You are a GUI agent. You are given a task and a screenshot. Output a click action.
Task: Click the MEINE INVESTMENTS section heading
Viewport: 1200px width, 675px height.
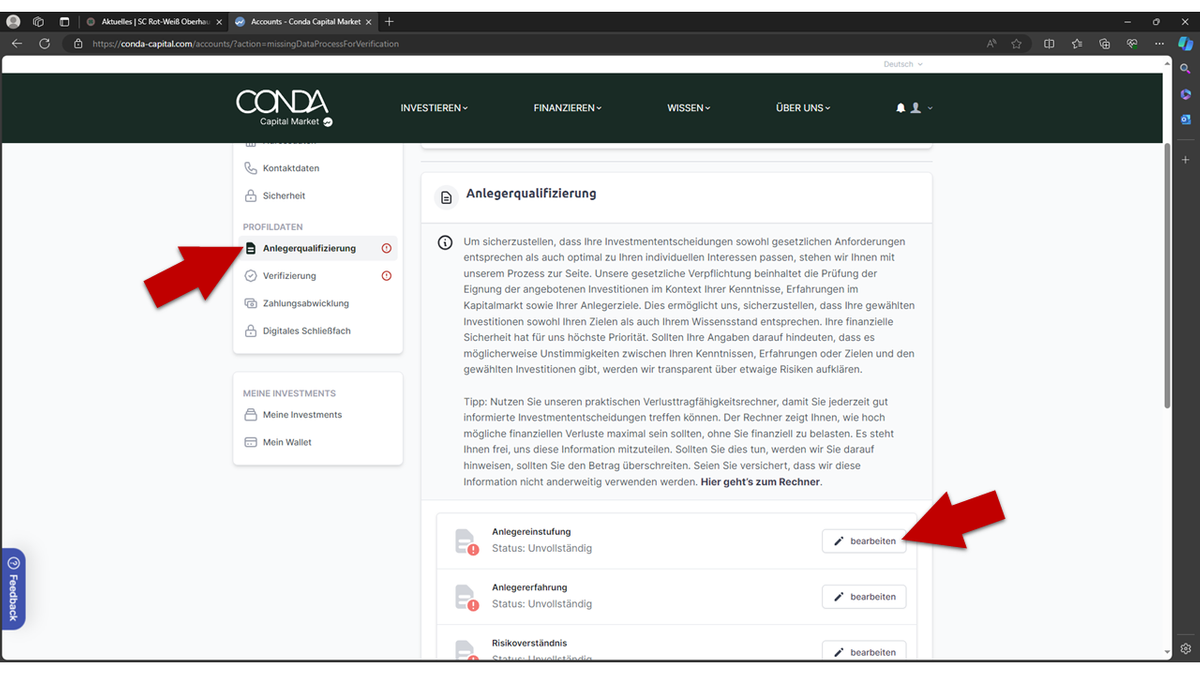point(289,393)
